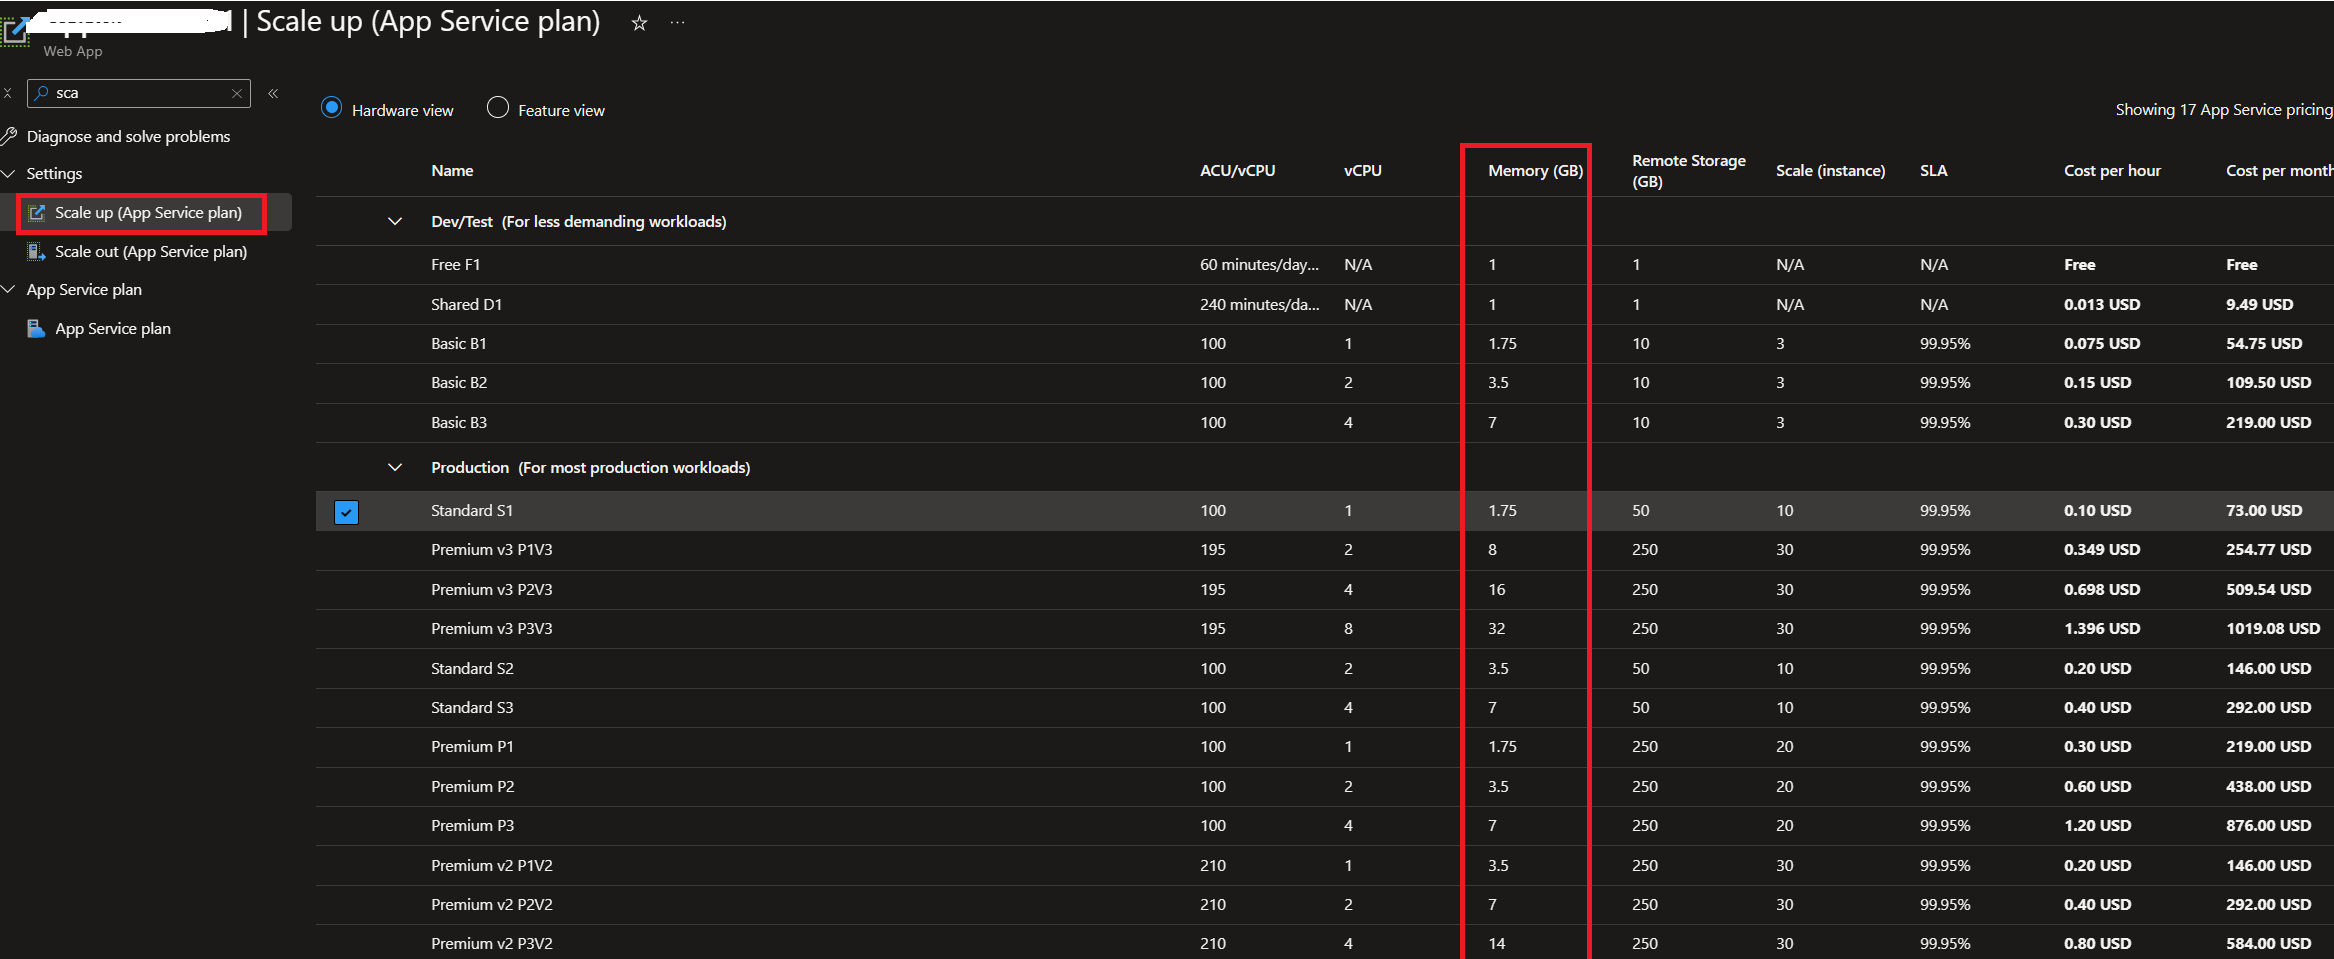Select the Scale up (App Service plan) icon
Viewport: 2334px width, 959px height.
pyautogui.click(x=37, y=213)
